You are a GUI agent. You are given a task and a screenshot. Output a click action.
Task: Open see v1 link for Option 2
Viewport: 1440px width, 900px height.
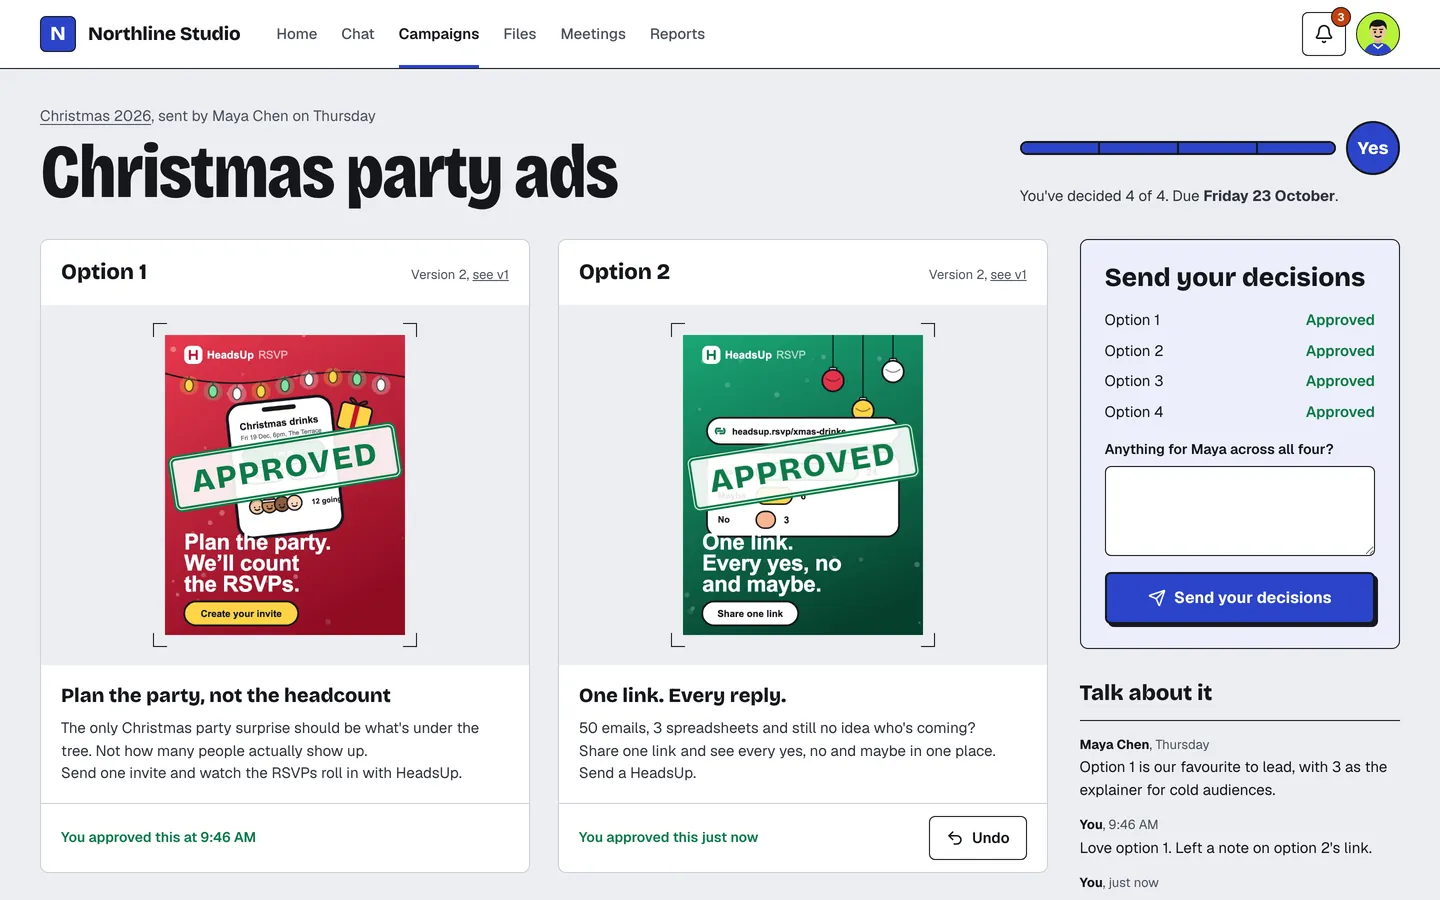coord(1008,275)
